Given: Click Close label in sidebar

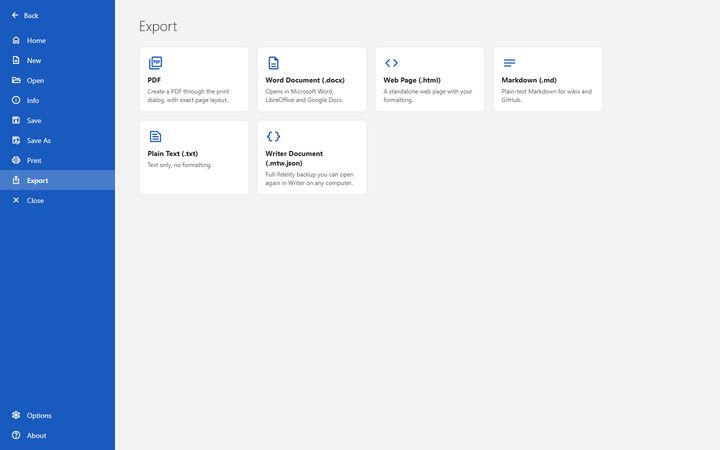Looking at the screenshot, I should coord(35,201).
